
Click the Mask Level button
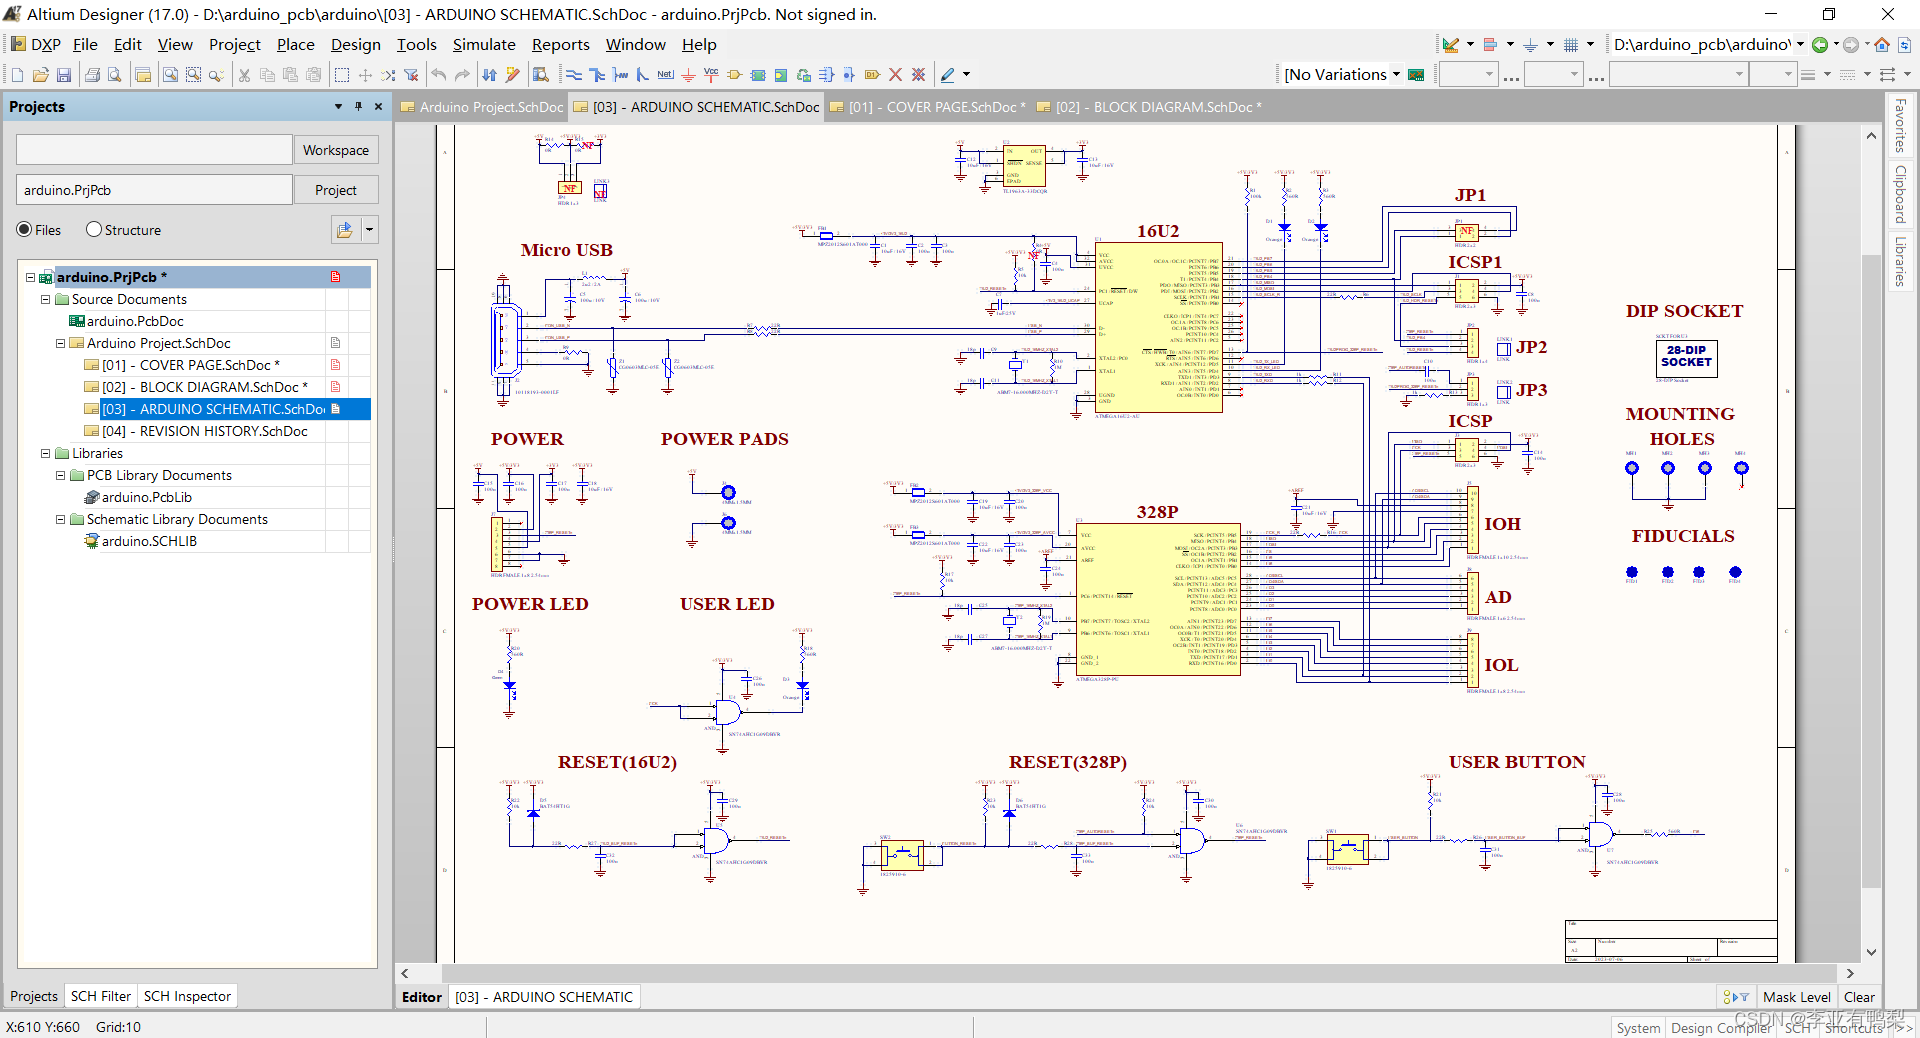[1796, 997]
